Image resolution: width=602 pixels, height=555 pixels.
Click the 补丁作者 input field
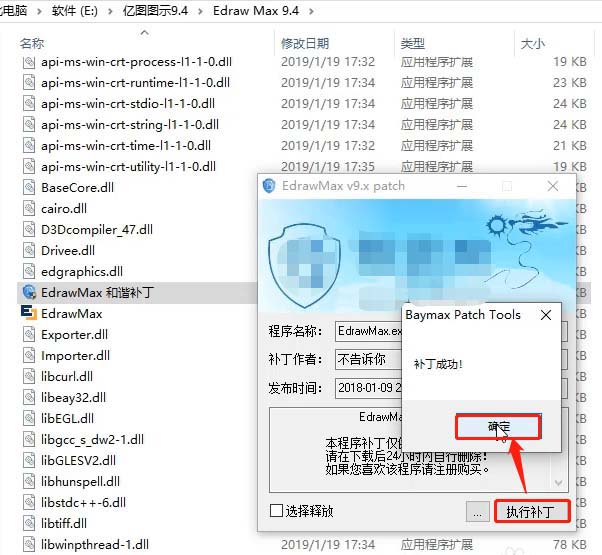tap(369, 360)
